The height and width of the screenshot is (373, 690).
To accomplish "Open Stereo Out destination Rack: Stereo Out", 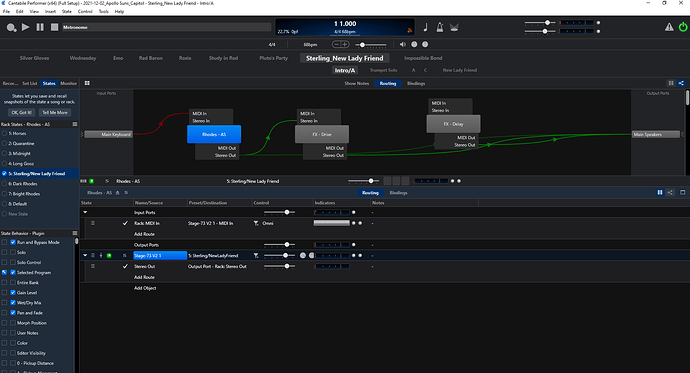I will [217, 267].
